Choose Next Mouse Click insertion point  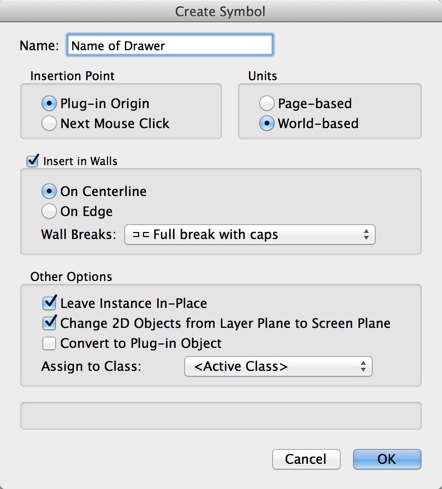pos(49,123)
